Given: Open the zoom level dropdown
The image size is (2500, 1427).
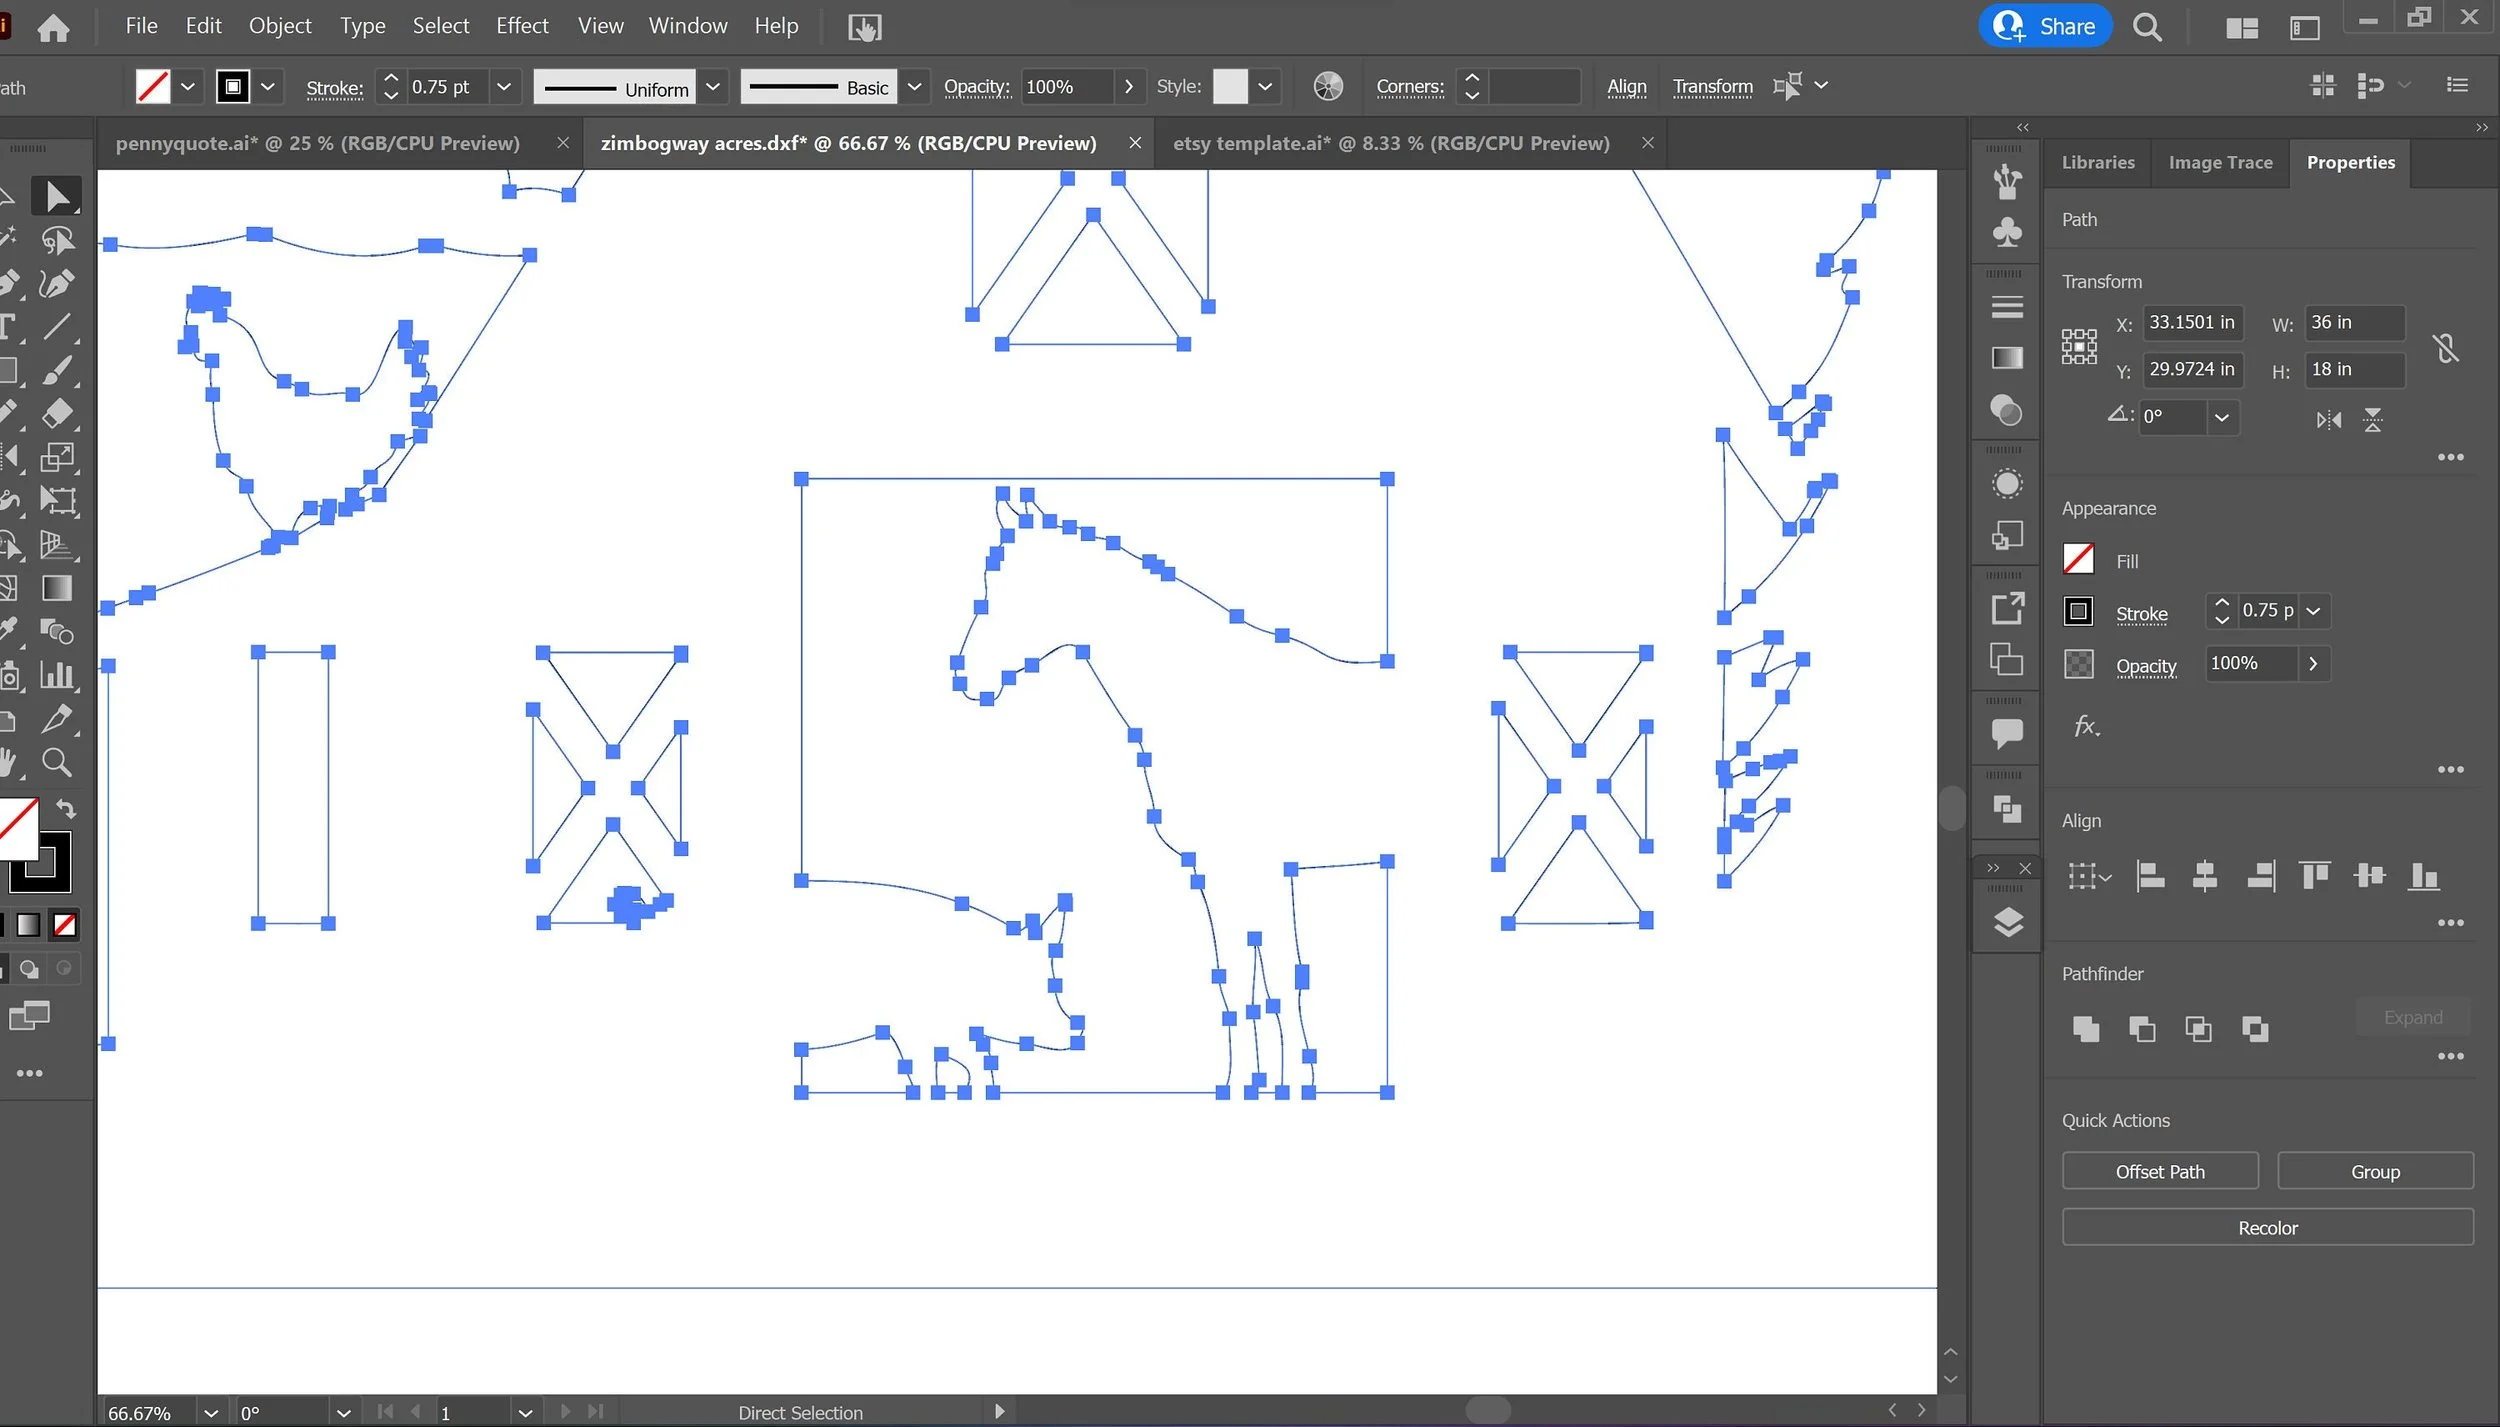Looking at the screenshot, I should point(211,1412).
